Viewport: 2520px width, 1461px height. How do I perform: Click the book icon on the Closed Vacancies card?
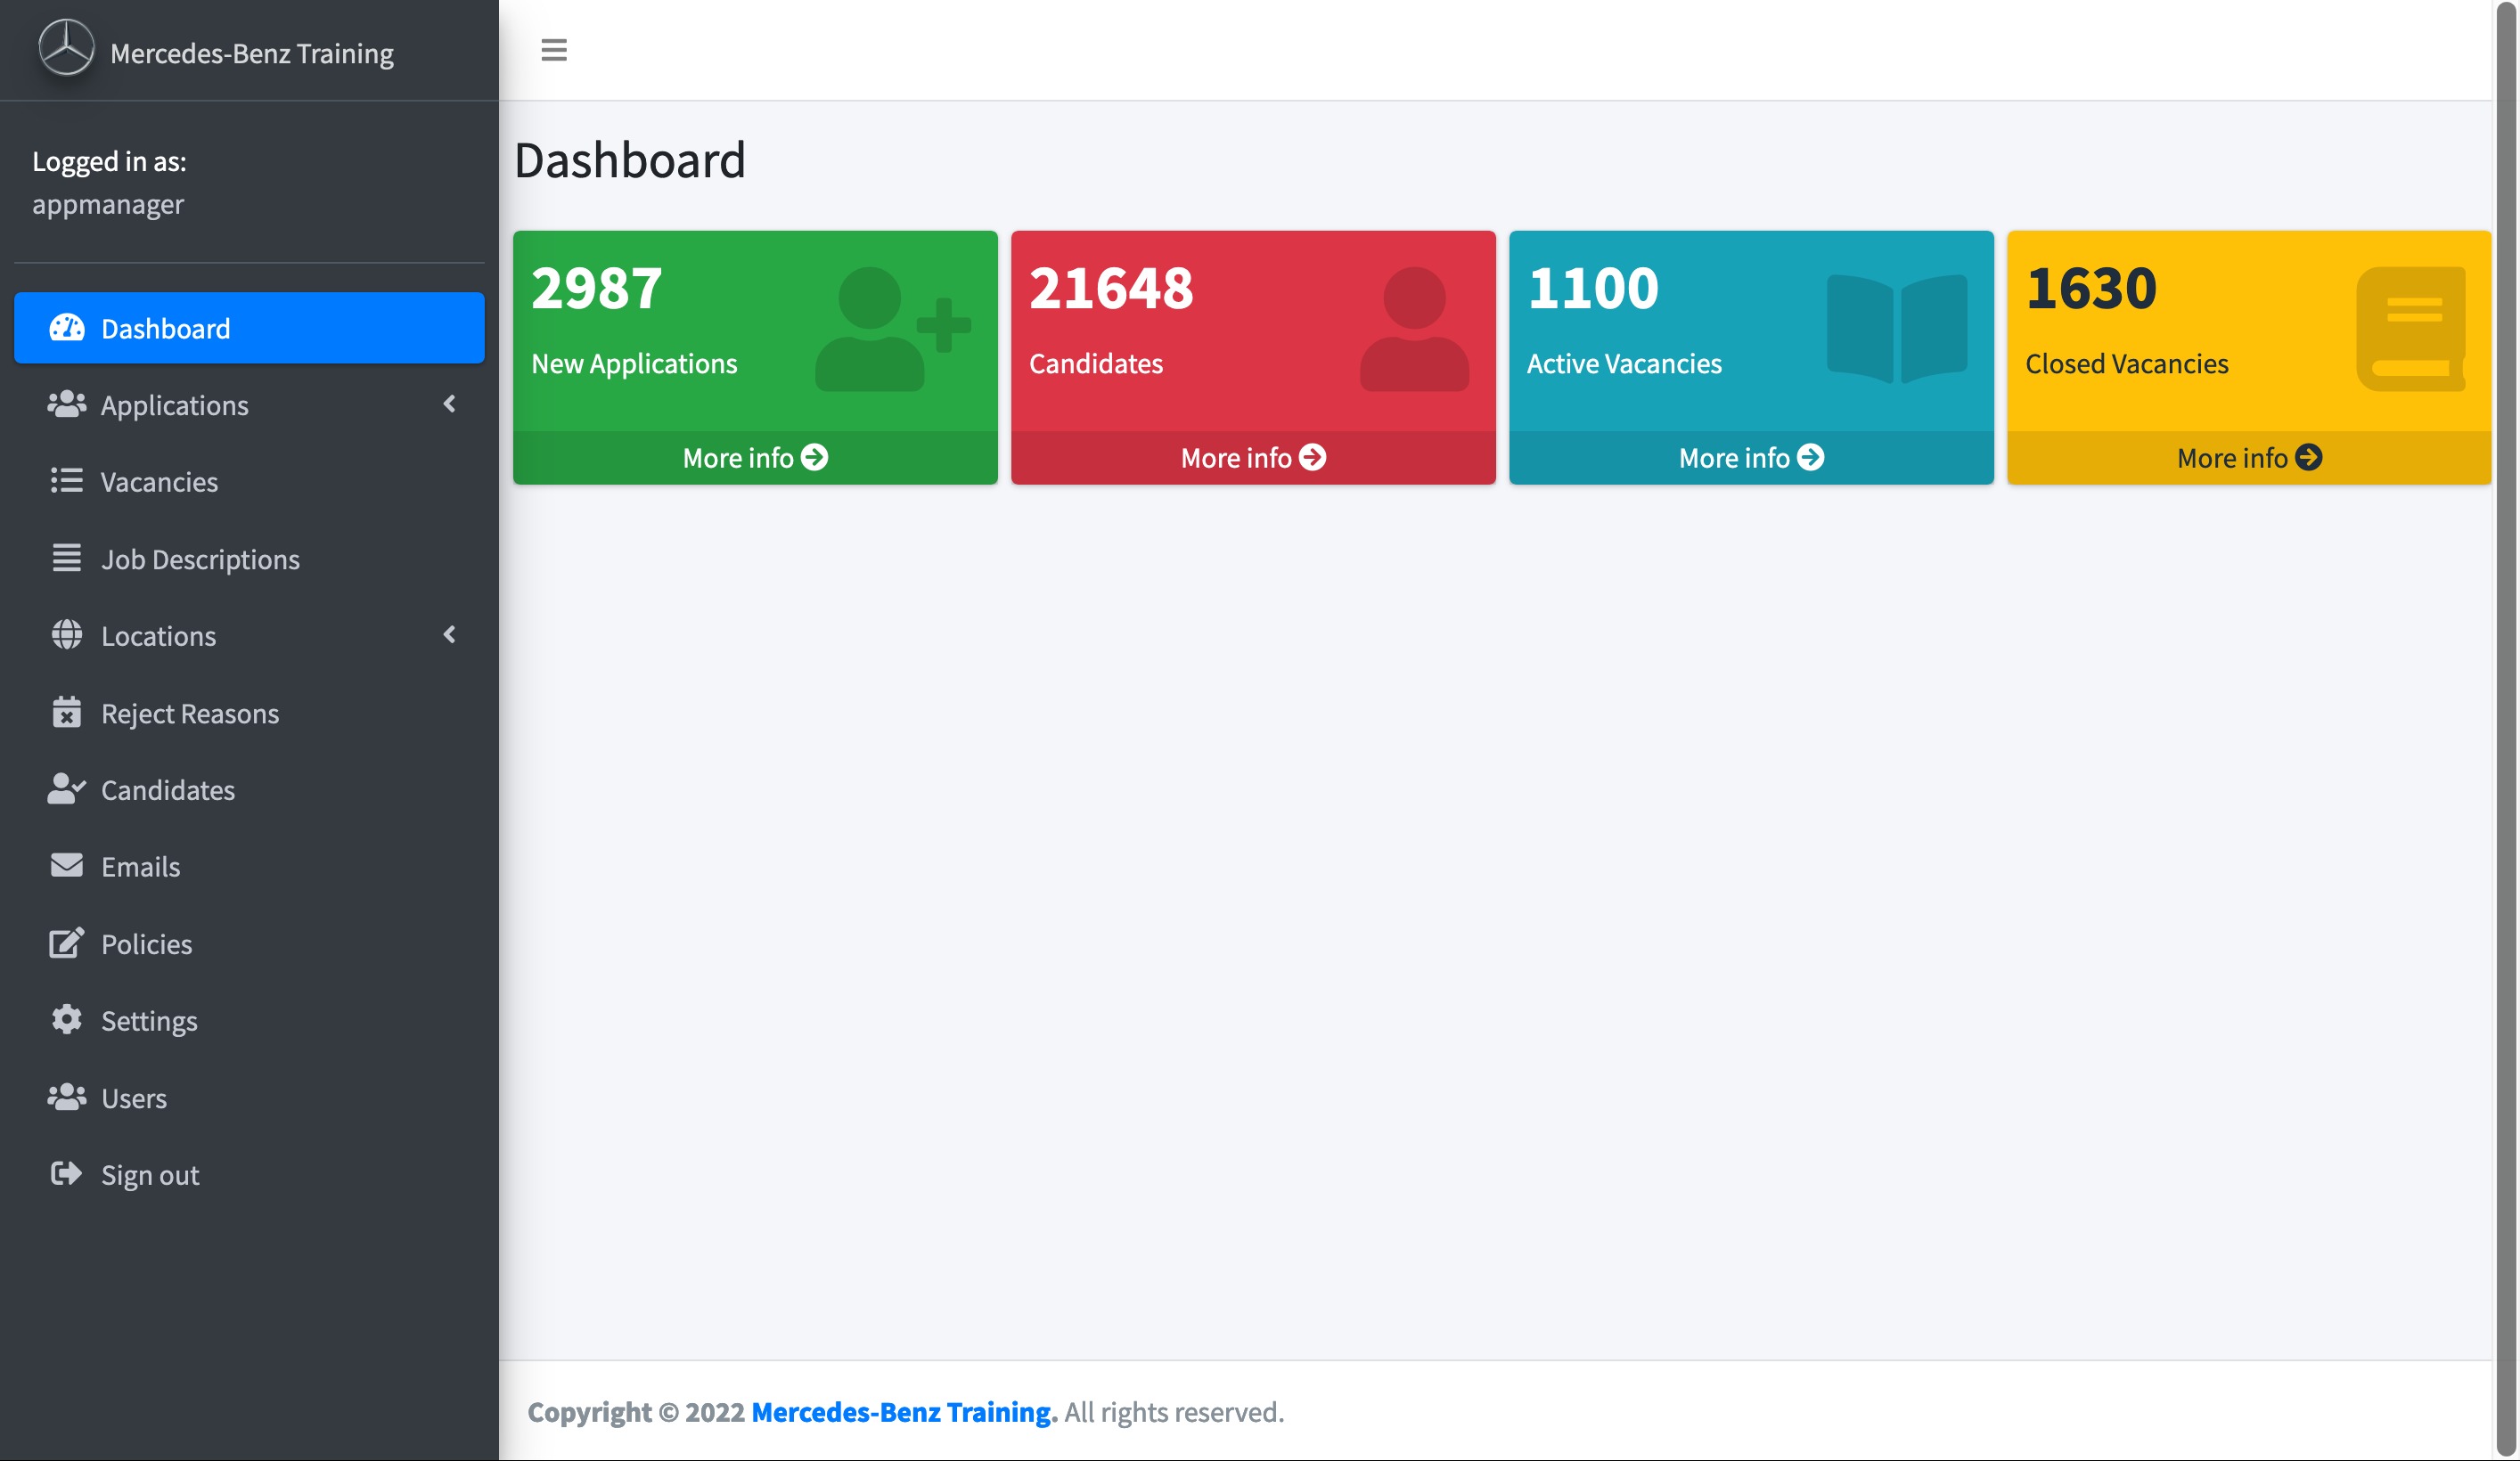click(x=2411, y=329)
